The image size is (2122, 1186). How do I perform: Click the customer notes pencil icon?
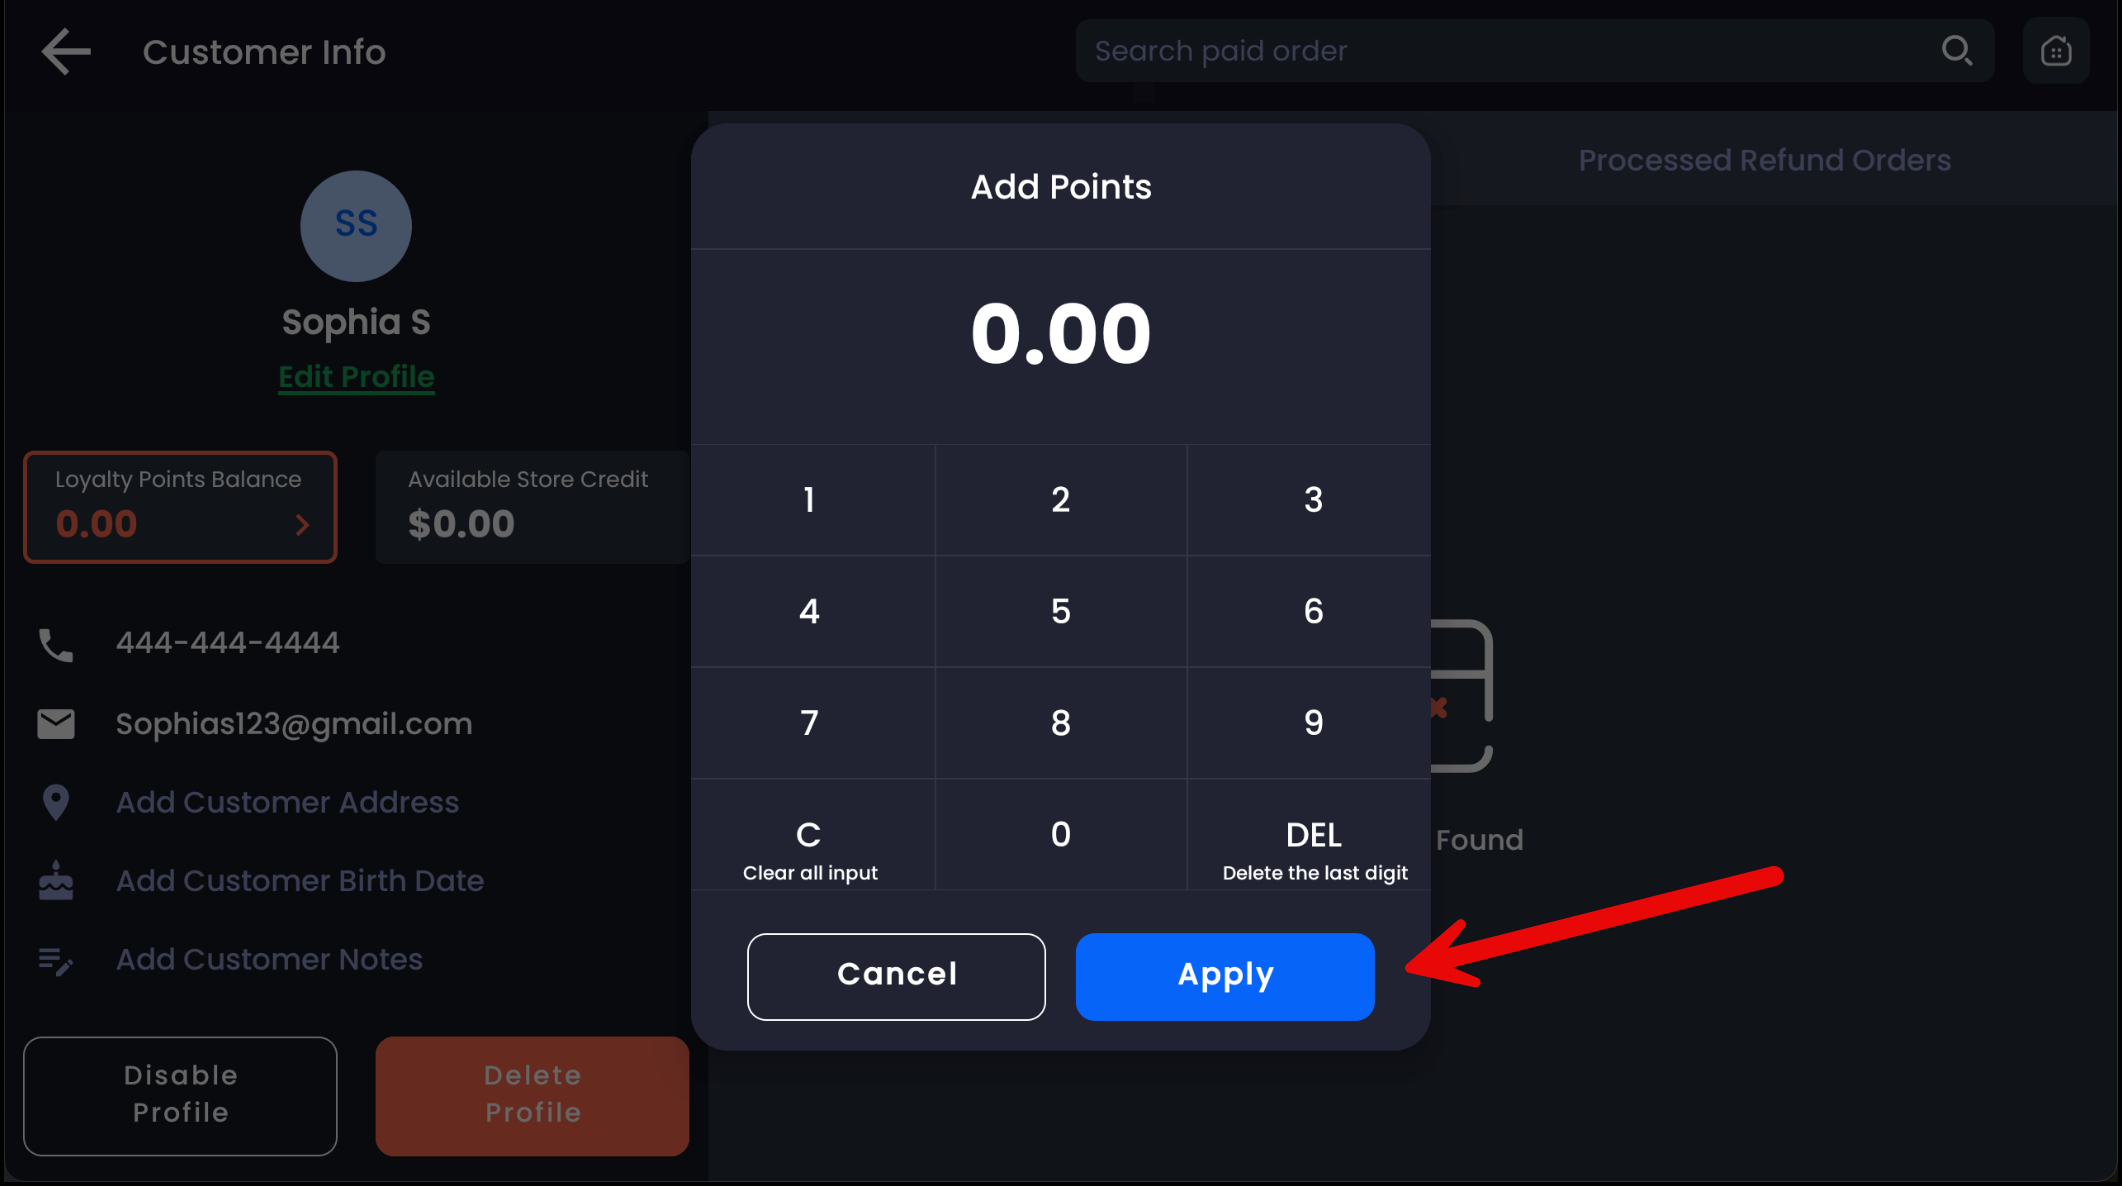point(56,960)
